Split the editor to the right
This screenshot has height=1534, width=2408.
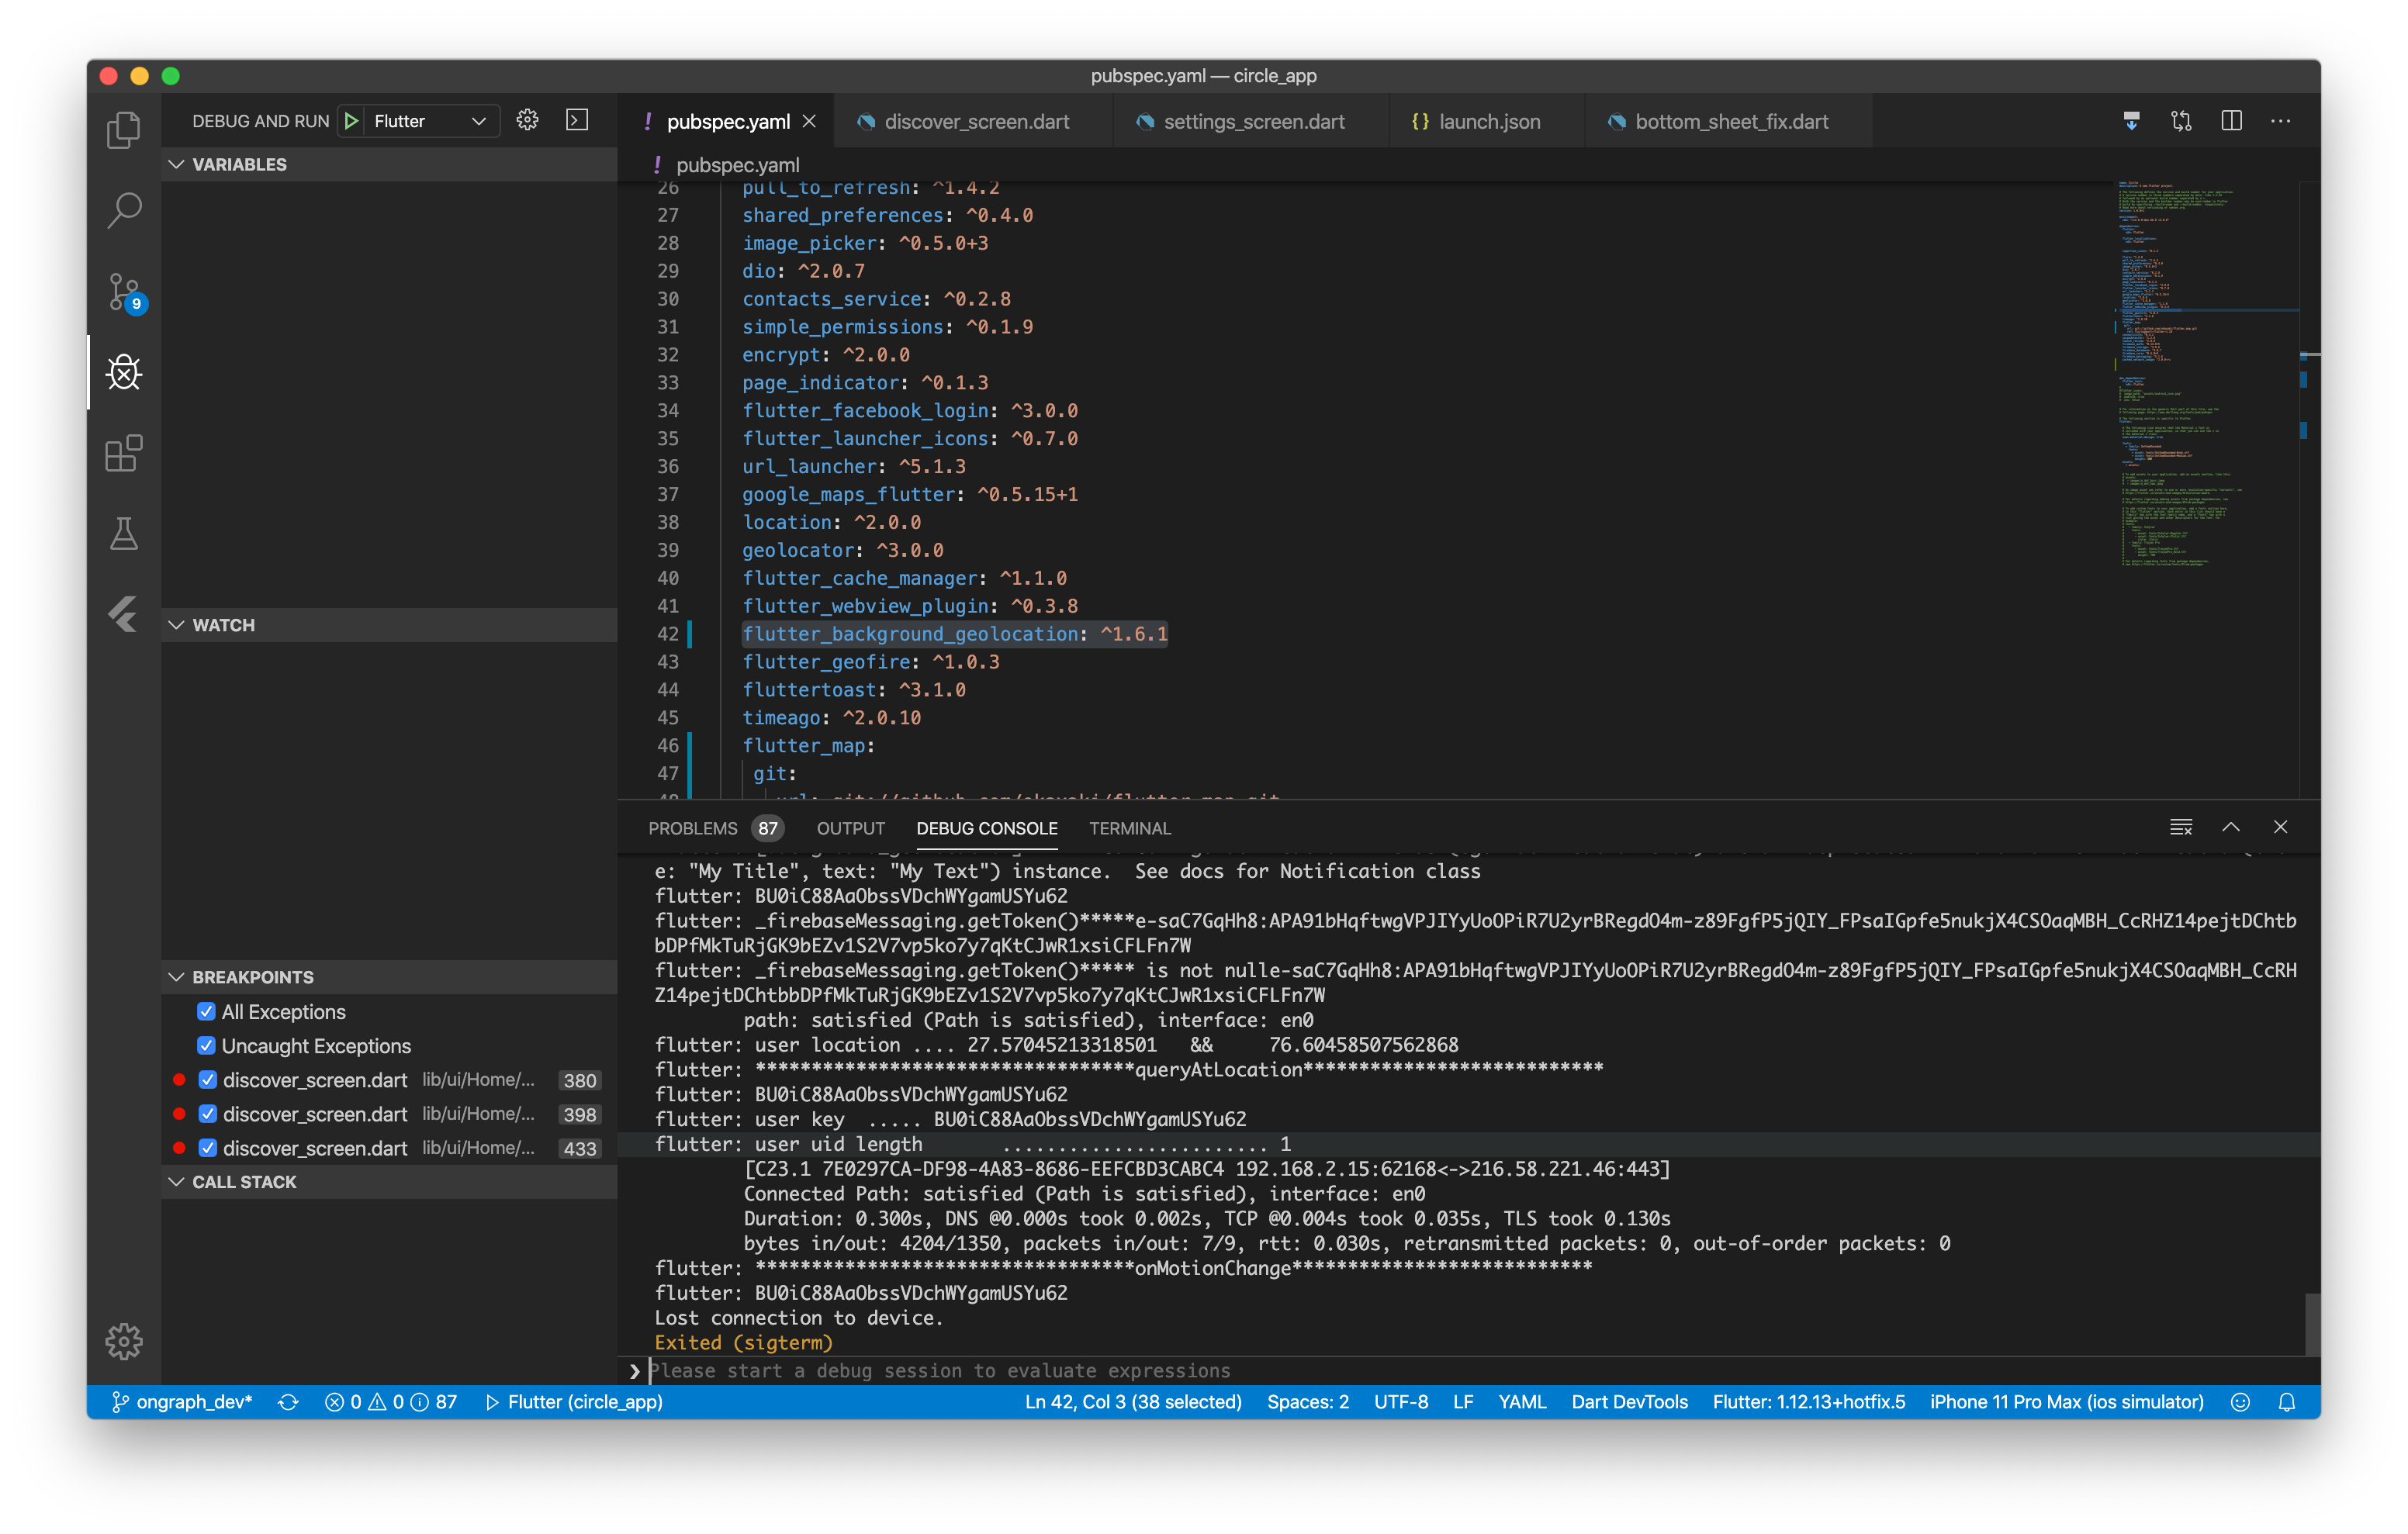tap(2231, 121)
